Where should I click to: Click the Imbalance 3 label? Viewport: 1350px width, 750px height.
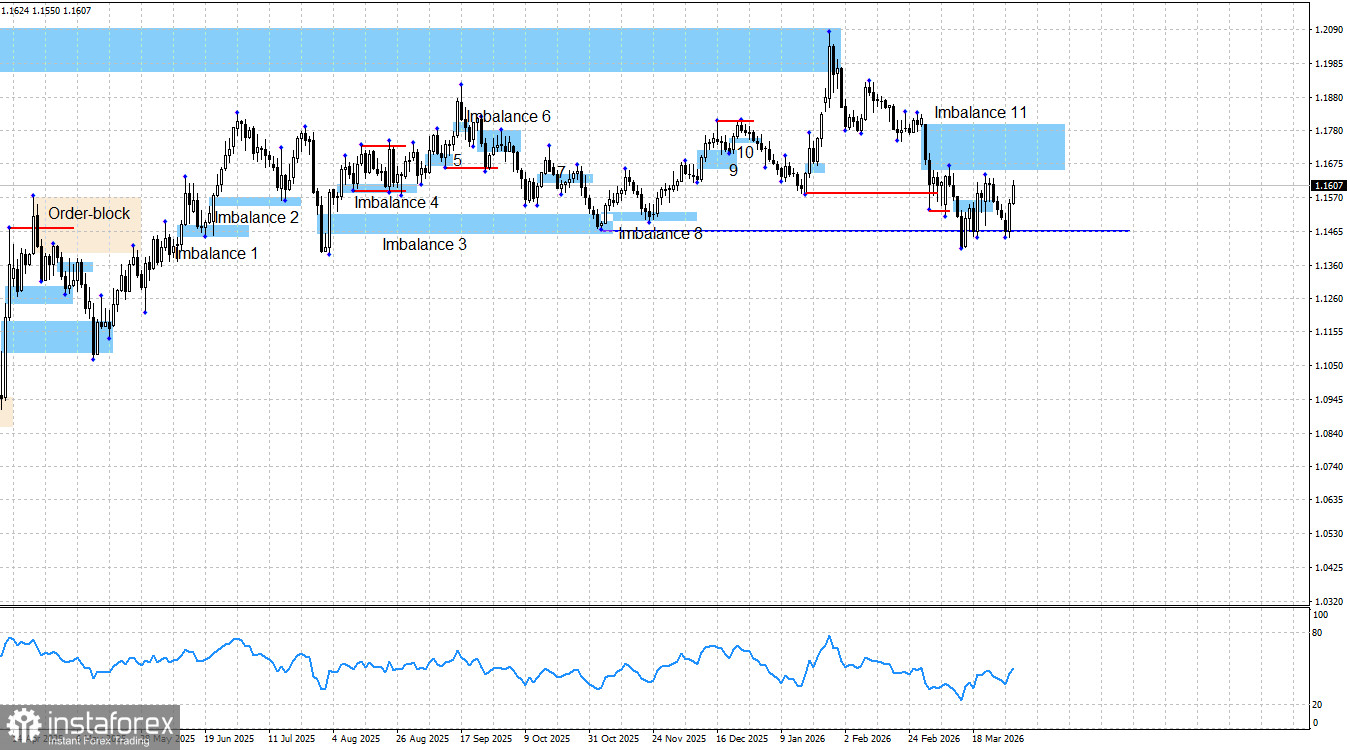424,244
